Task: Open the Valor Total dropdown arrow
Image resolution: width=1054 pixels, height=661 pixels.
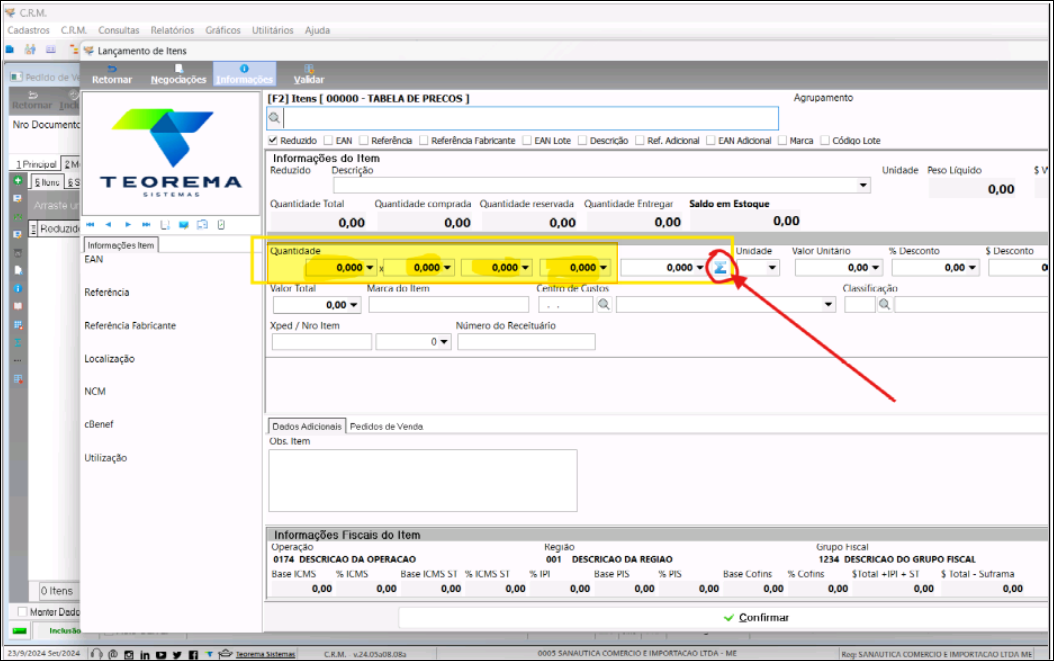Action: point(354,305)
